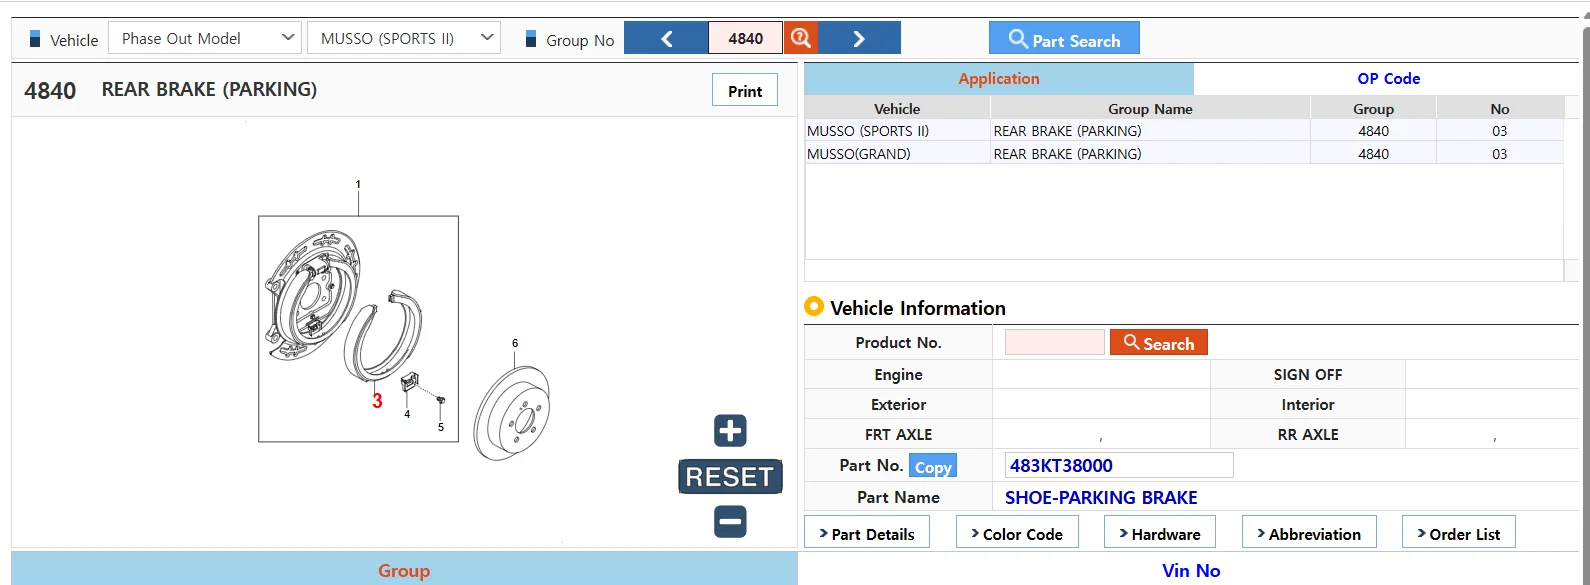Switch to the Group tab

pos(404,570)
